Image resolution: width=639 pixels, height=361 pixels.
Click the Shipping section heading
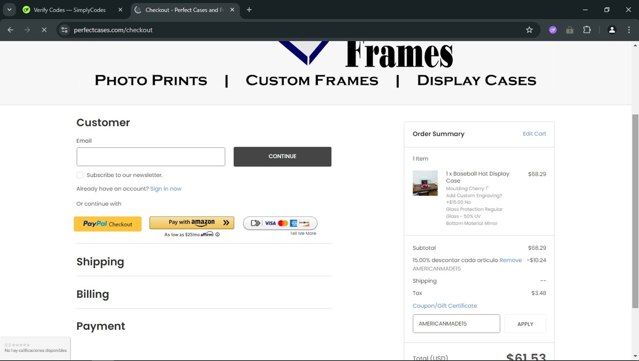(100, 262)
